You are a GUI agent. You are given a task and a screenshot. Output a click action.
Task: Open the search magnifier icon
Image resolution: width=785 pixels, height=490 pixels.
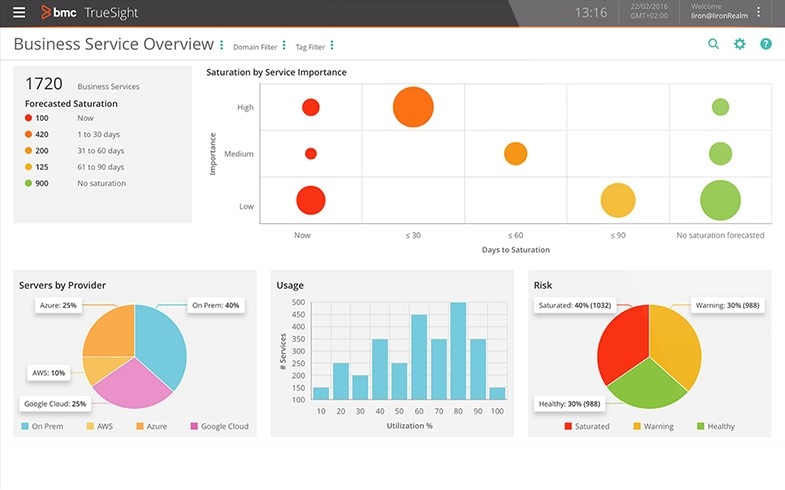pyautogui.click(x=713, y=44)
